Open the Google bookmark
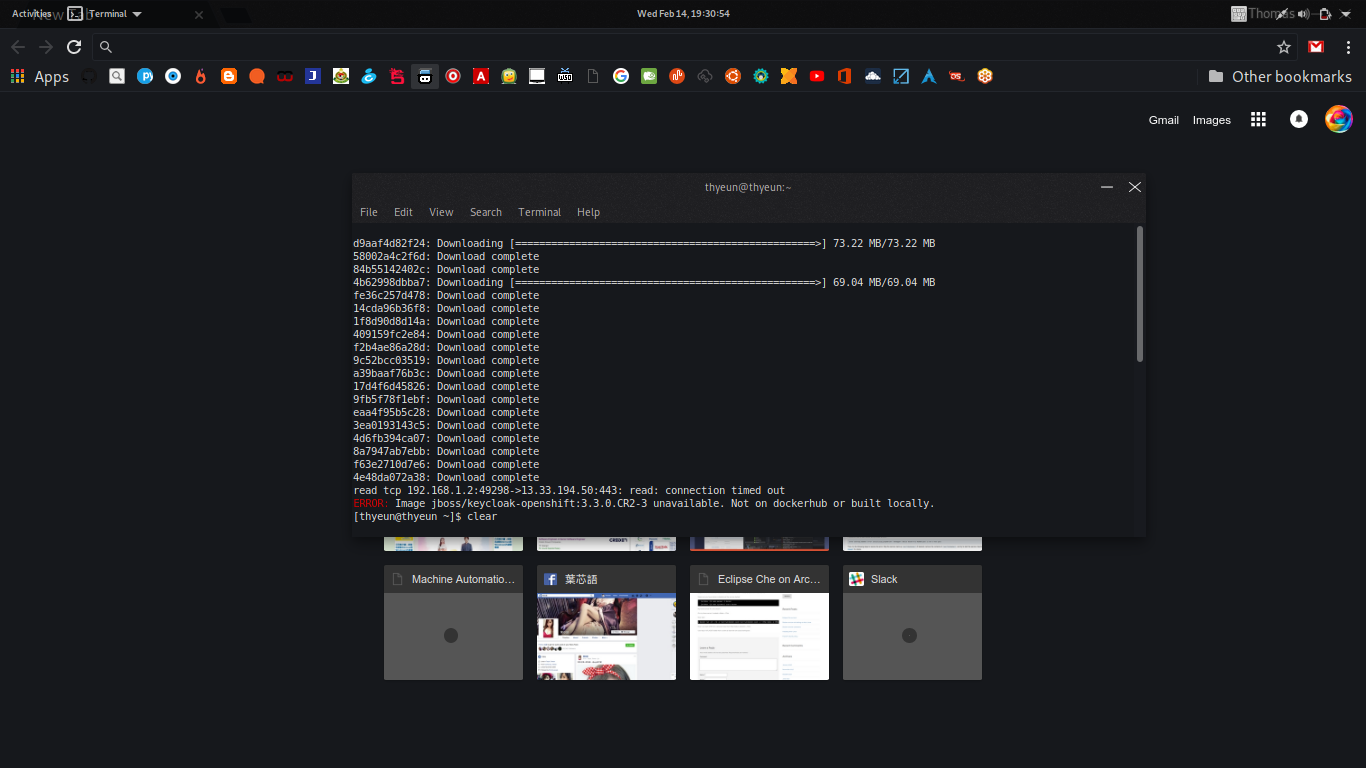 [620, 76]
